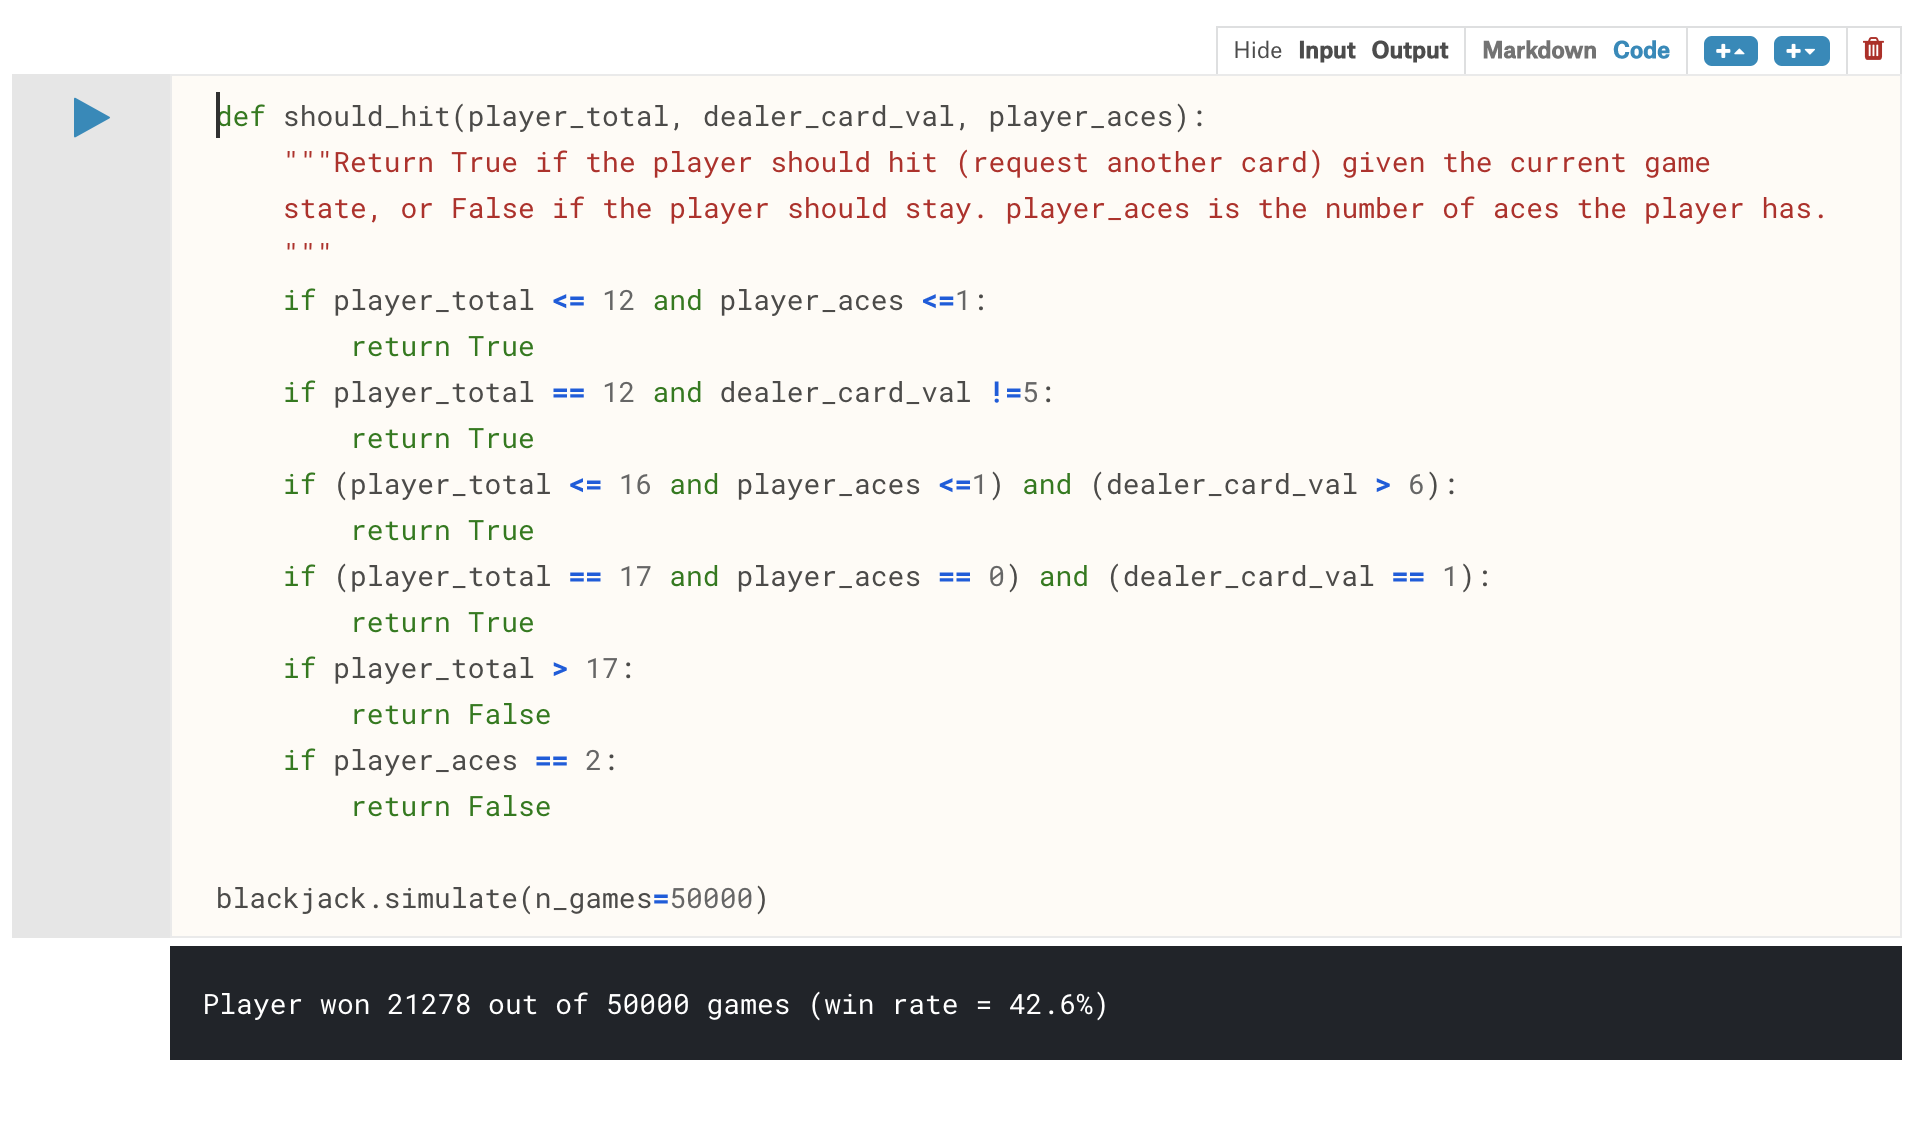Switch cell type to Markdown
The image size is (1930, 1136).
click(1539, 51)
